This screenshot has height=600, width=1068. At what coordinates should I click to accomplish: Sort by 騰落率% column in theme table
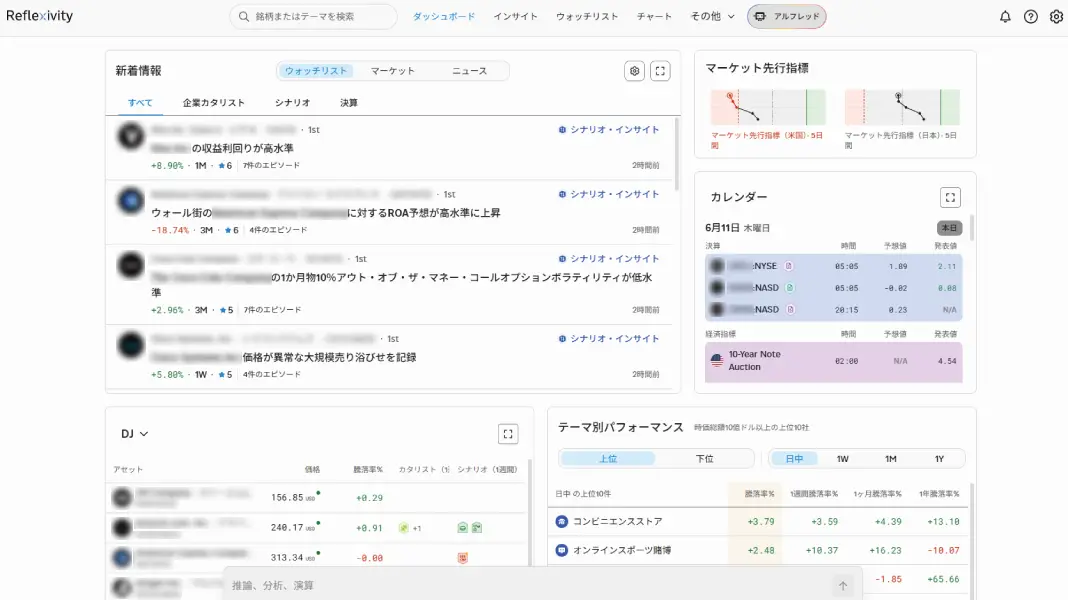pyautogui.click(x=759, y=494)
